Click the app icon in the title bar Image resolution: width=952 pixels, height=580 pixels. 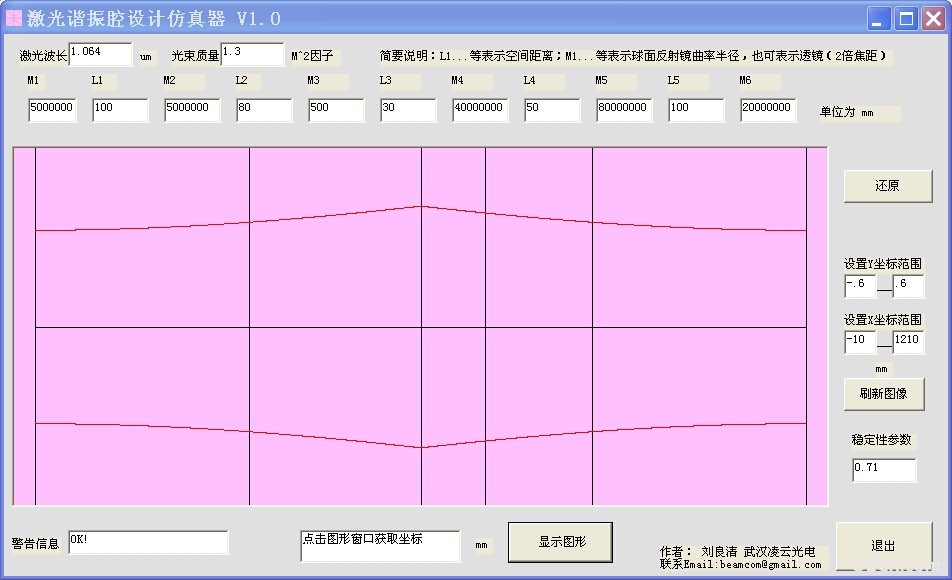point(14,19)
